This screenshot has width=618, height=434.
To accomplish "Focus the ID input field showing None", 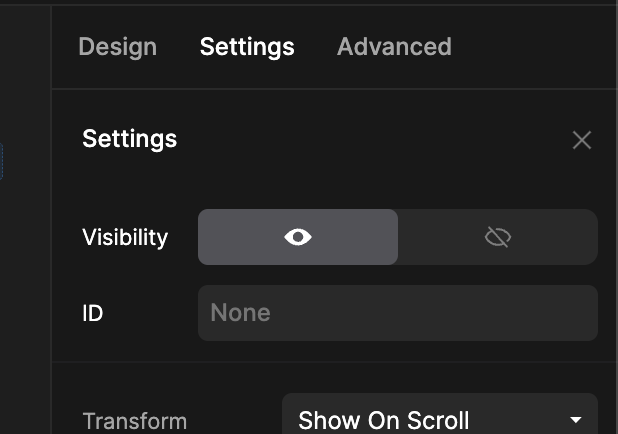I will pos(398,313).
